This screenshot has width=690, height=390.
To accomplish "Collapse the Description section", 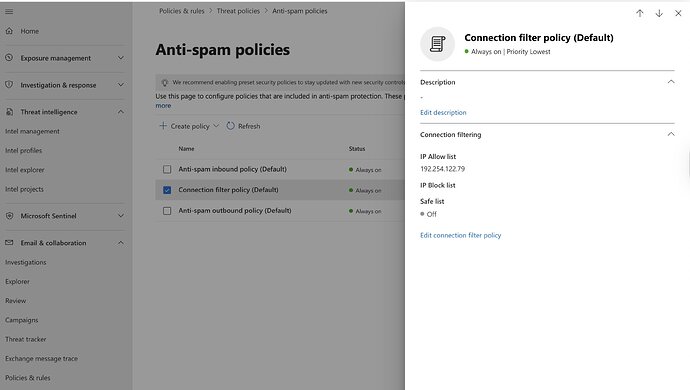I will [671, 82].
